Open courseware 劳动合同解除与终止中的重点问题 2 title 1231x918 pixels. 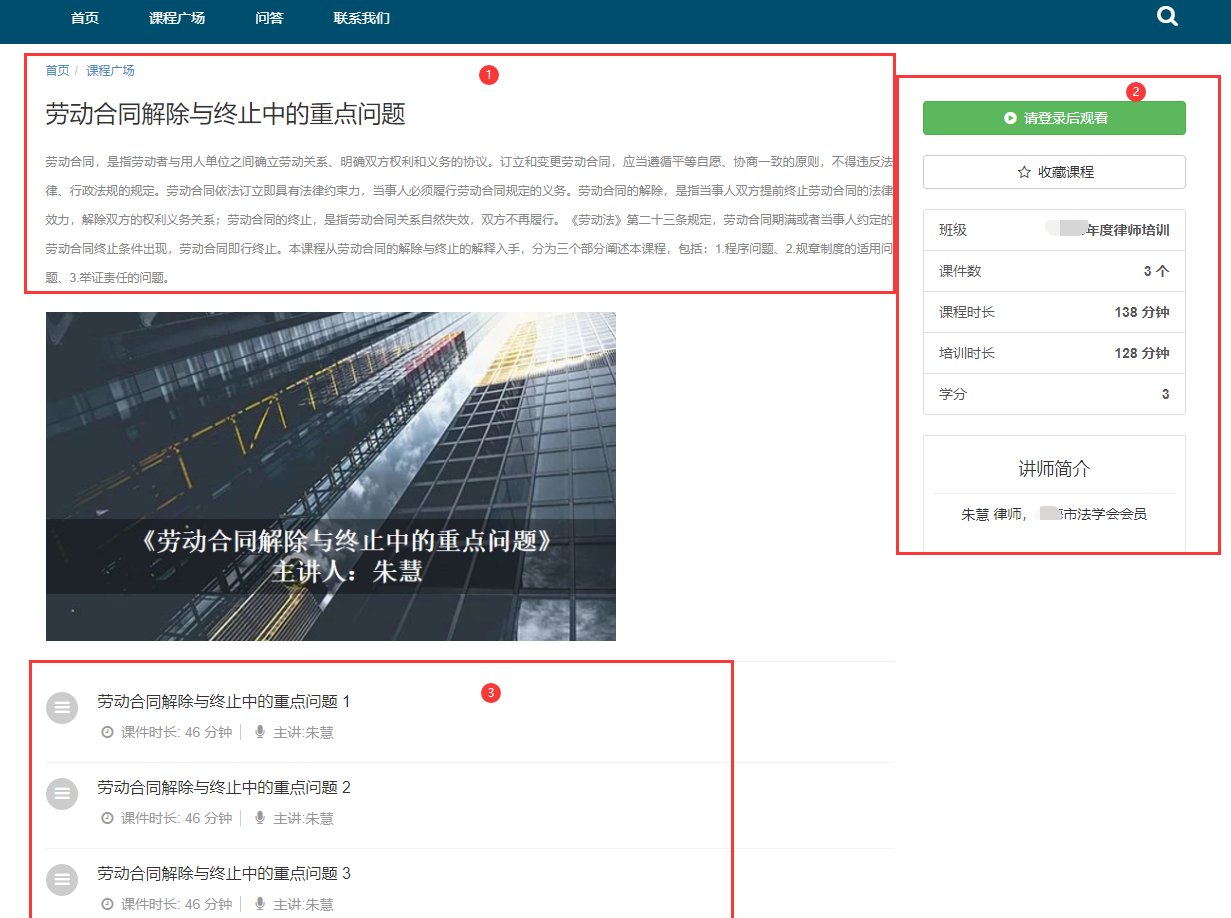pyautogui.click(x=224, y=788)
